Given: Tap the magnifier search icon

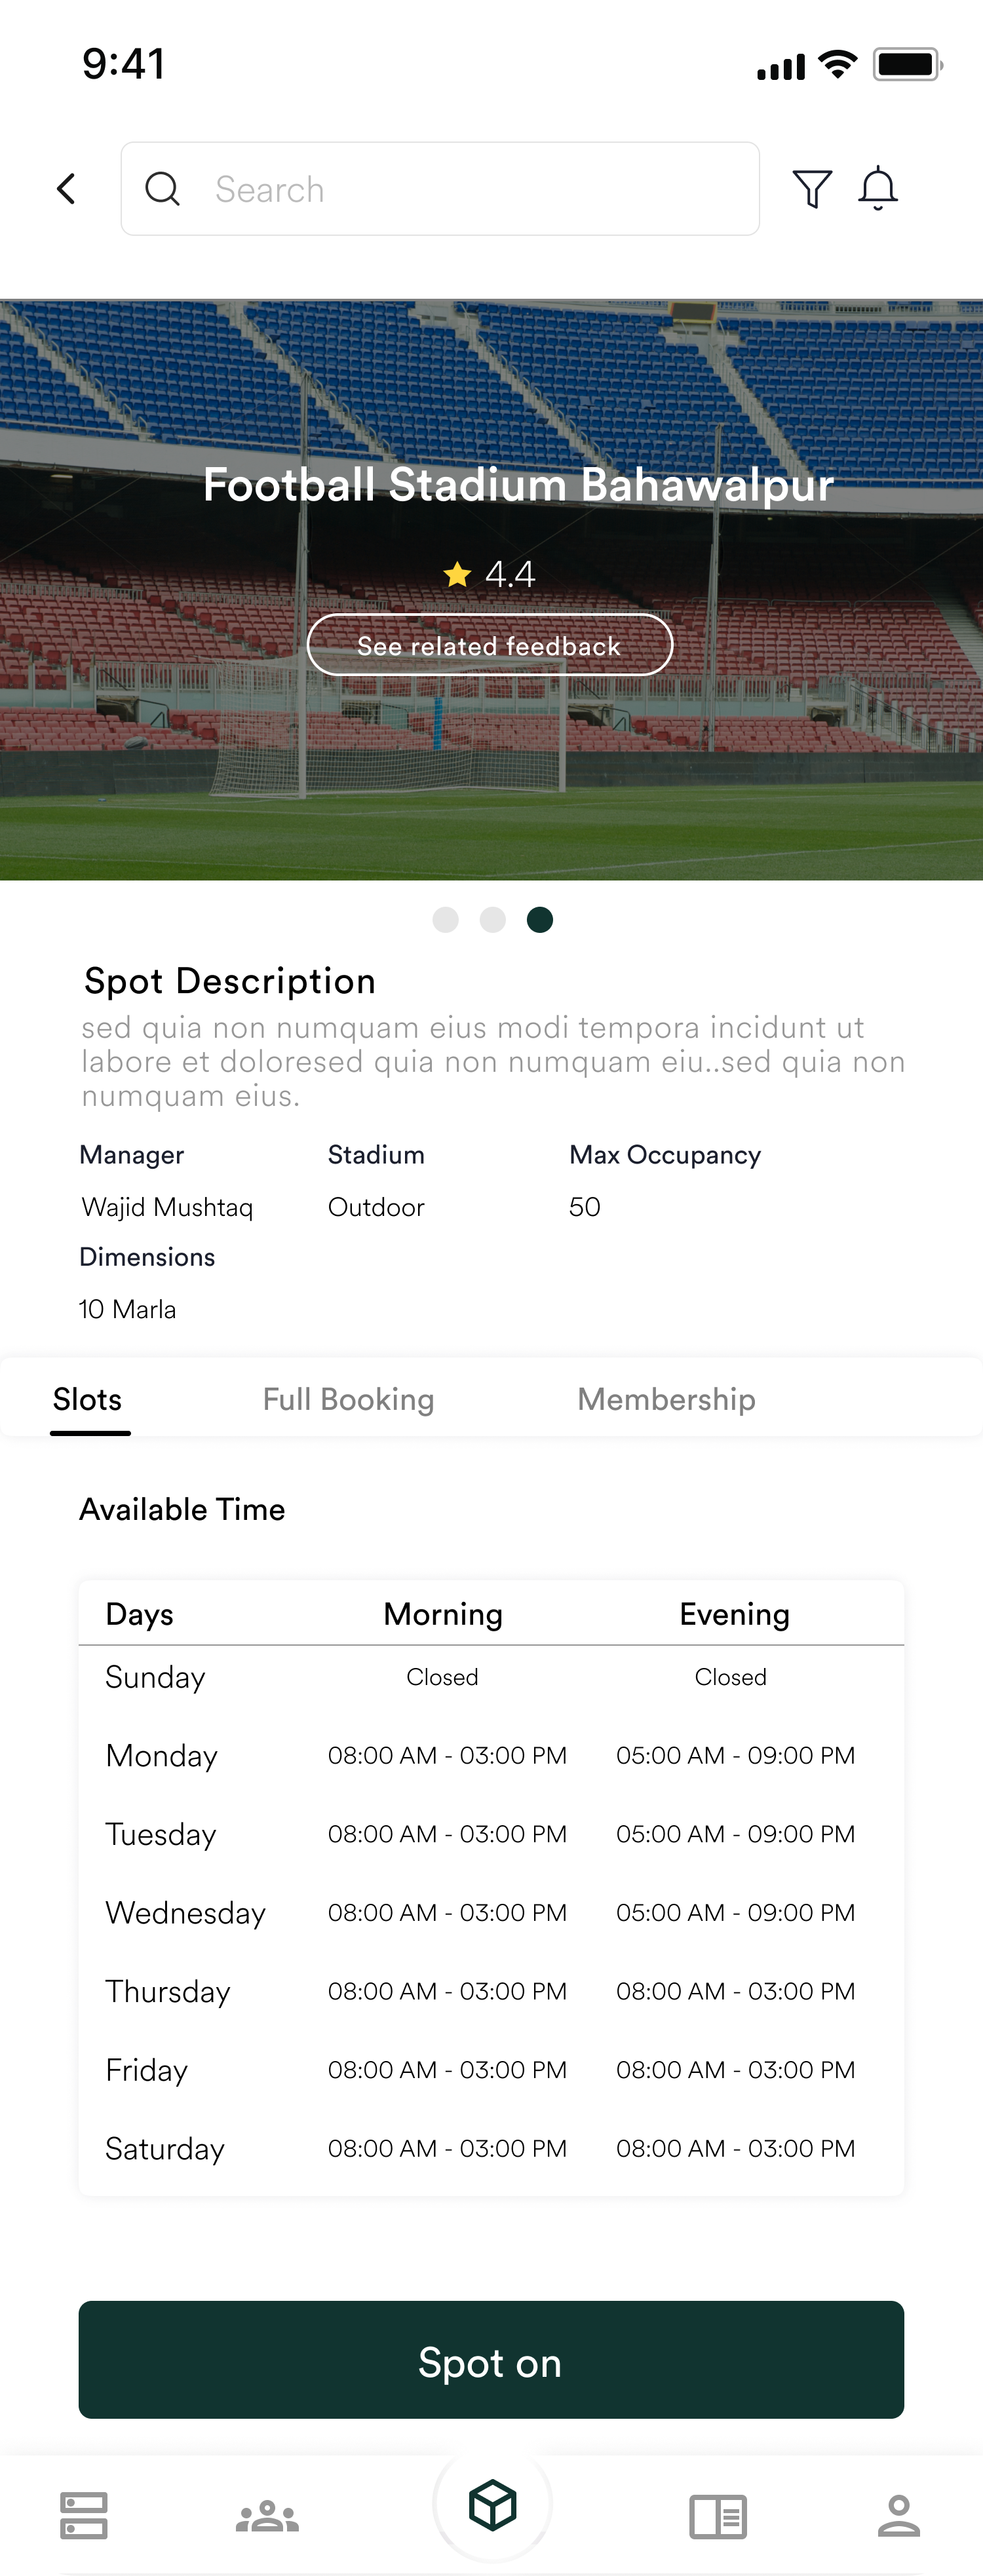Looking at the screenshot, I should (x=162, y=189).
